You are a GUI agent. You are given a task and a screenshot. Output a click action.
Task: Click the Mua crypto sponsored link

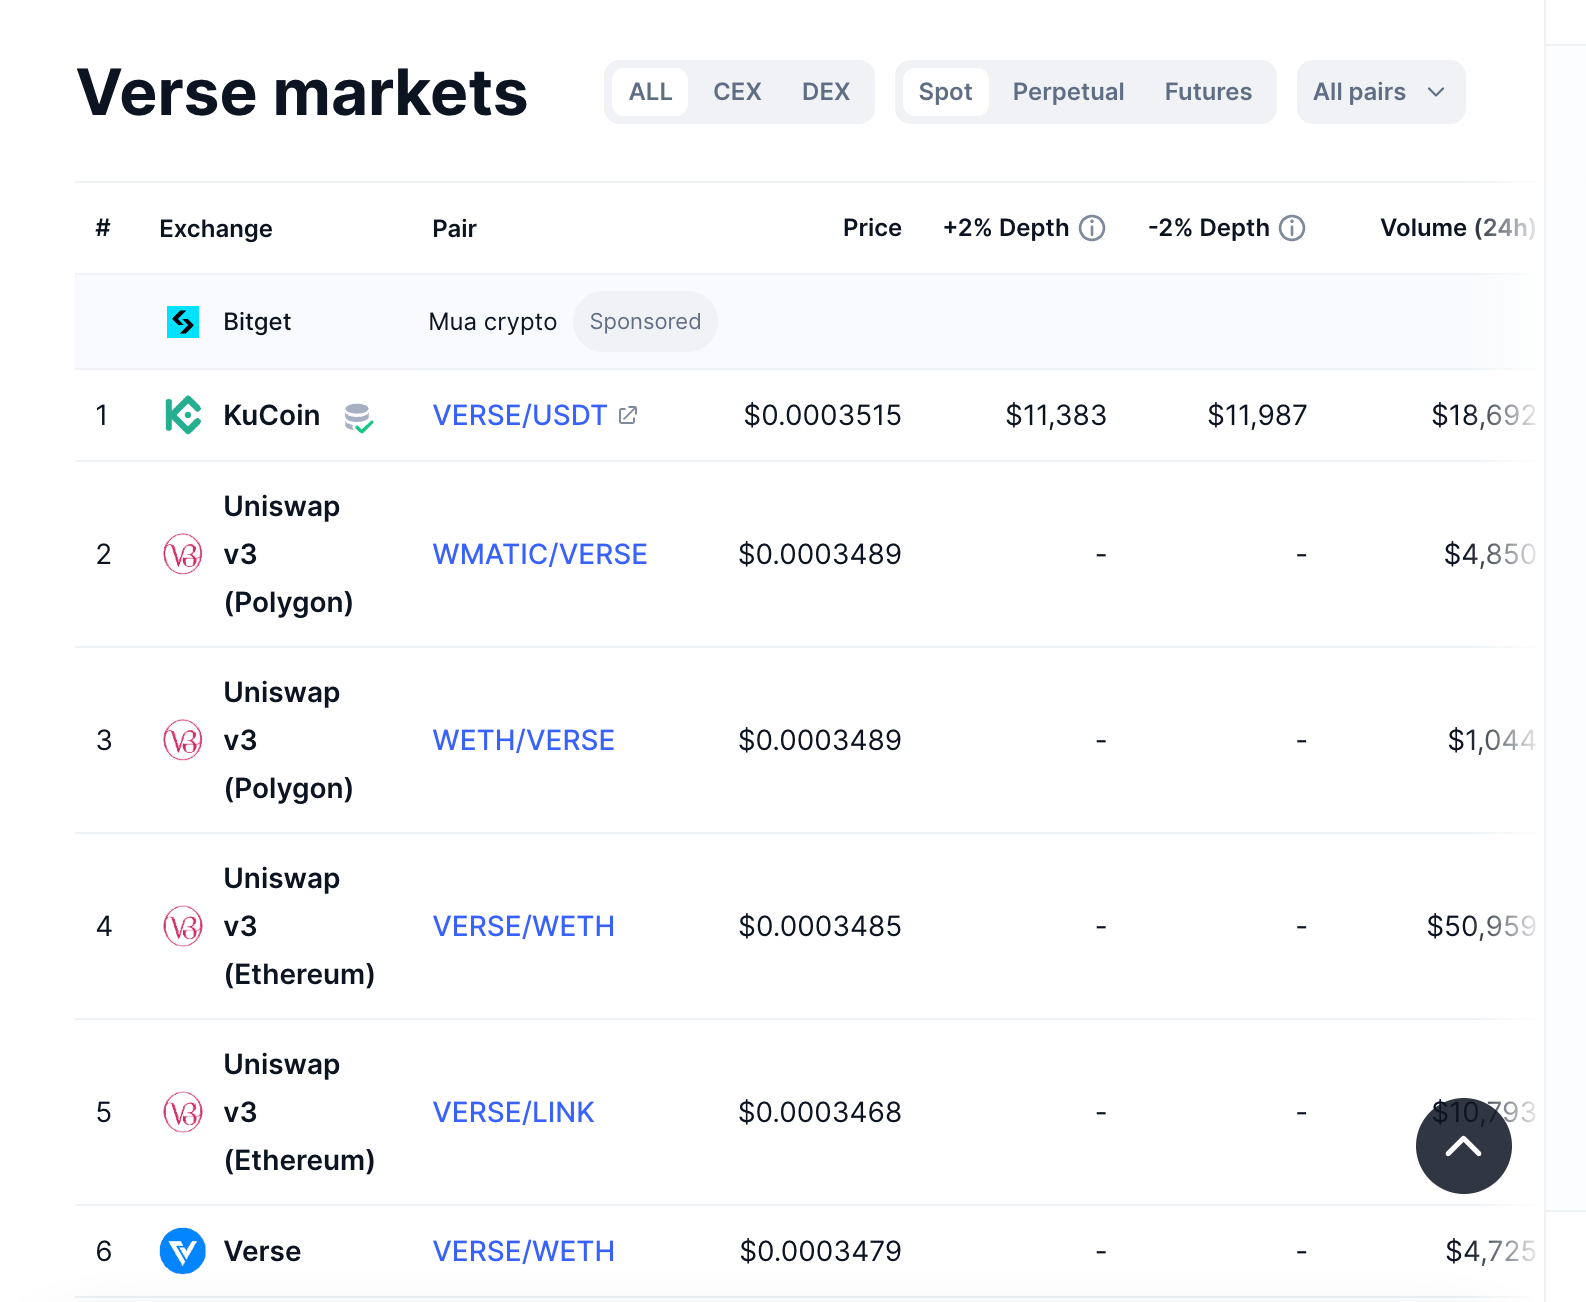coord(492,322)
